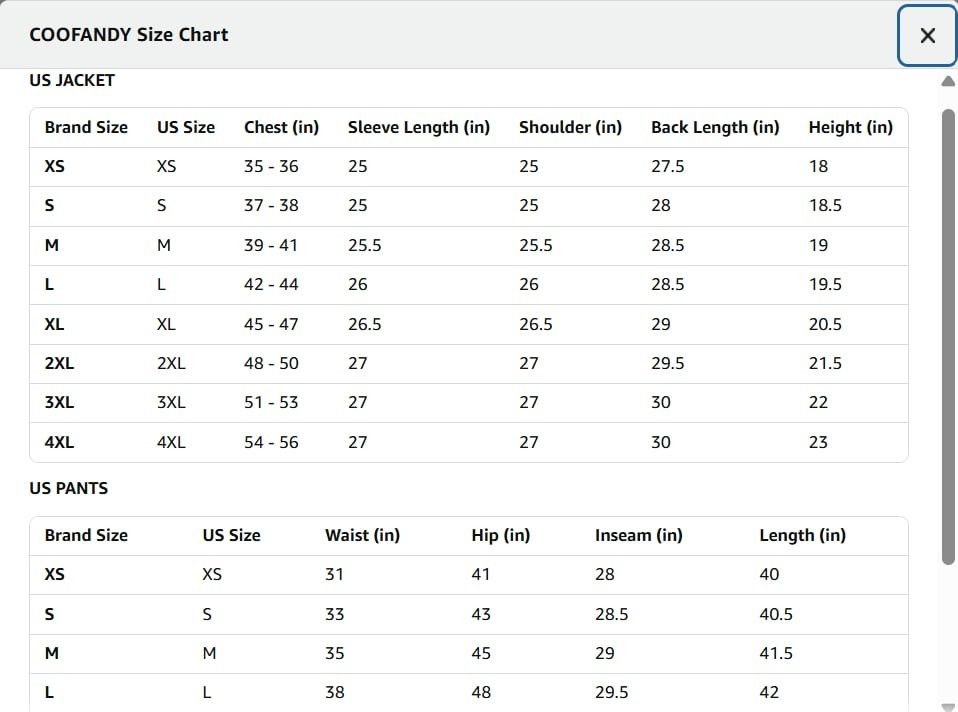Screen dimensions: 958x712
Task: Click the vertical scrollbar thumb
Action: pyautogui.click(x=948, y=337)
